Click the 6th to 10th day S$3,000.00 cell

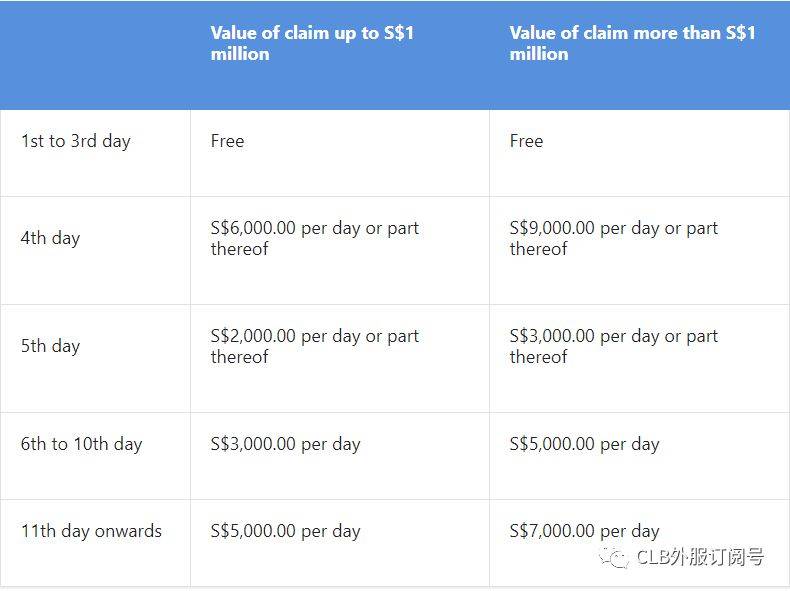[x=285, y=444]
